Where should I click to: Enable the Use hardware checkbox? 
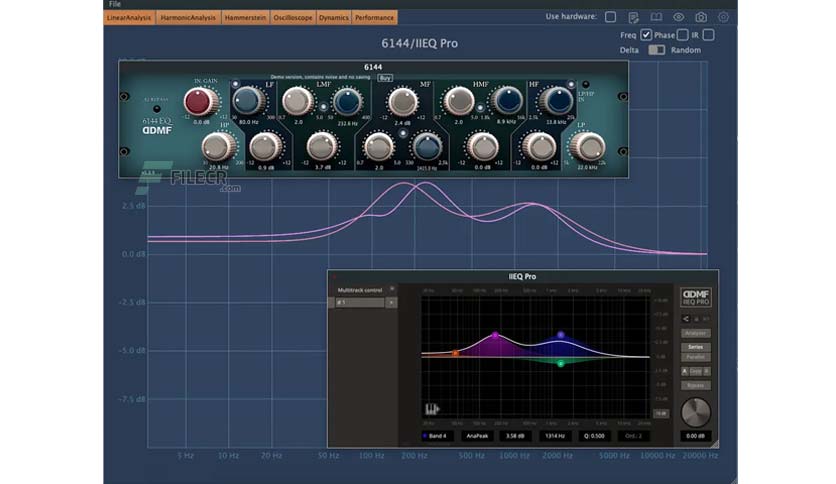pyautogui.click(x=610, y=17)
